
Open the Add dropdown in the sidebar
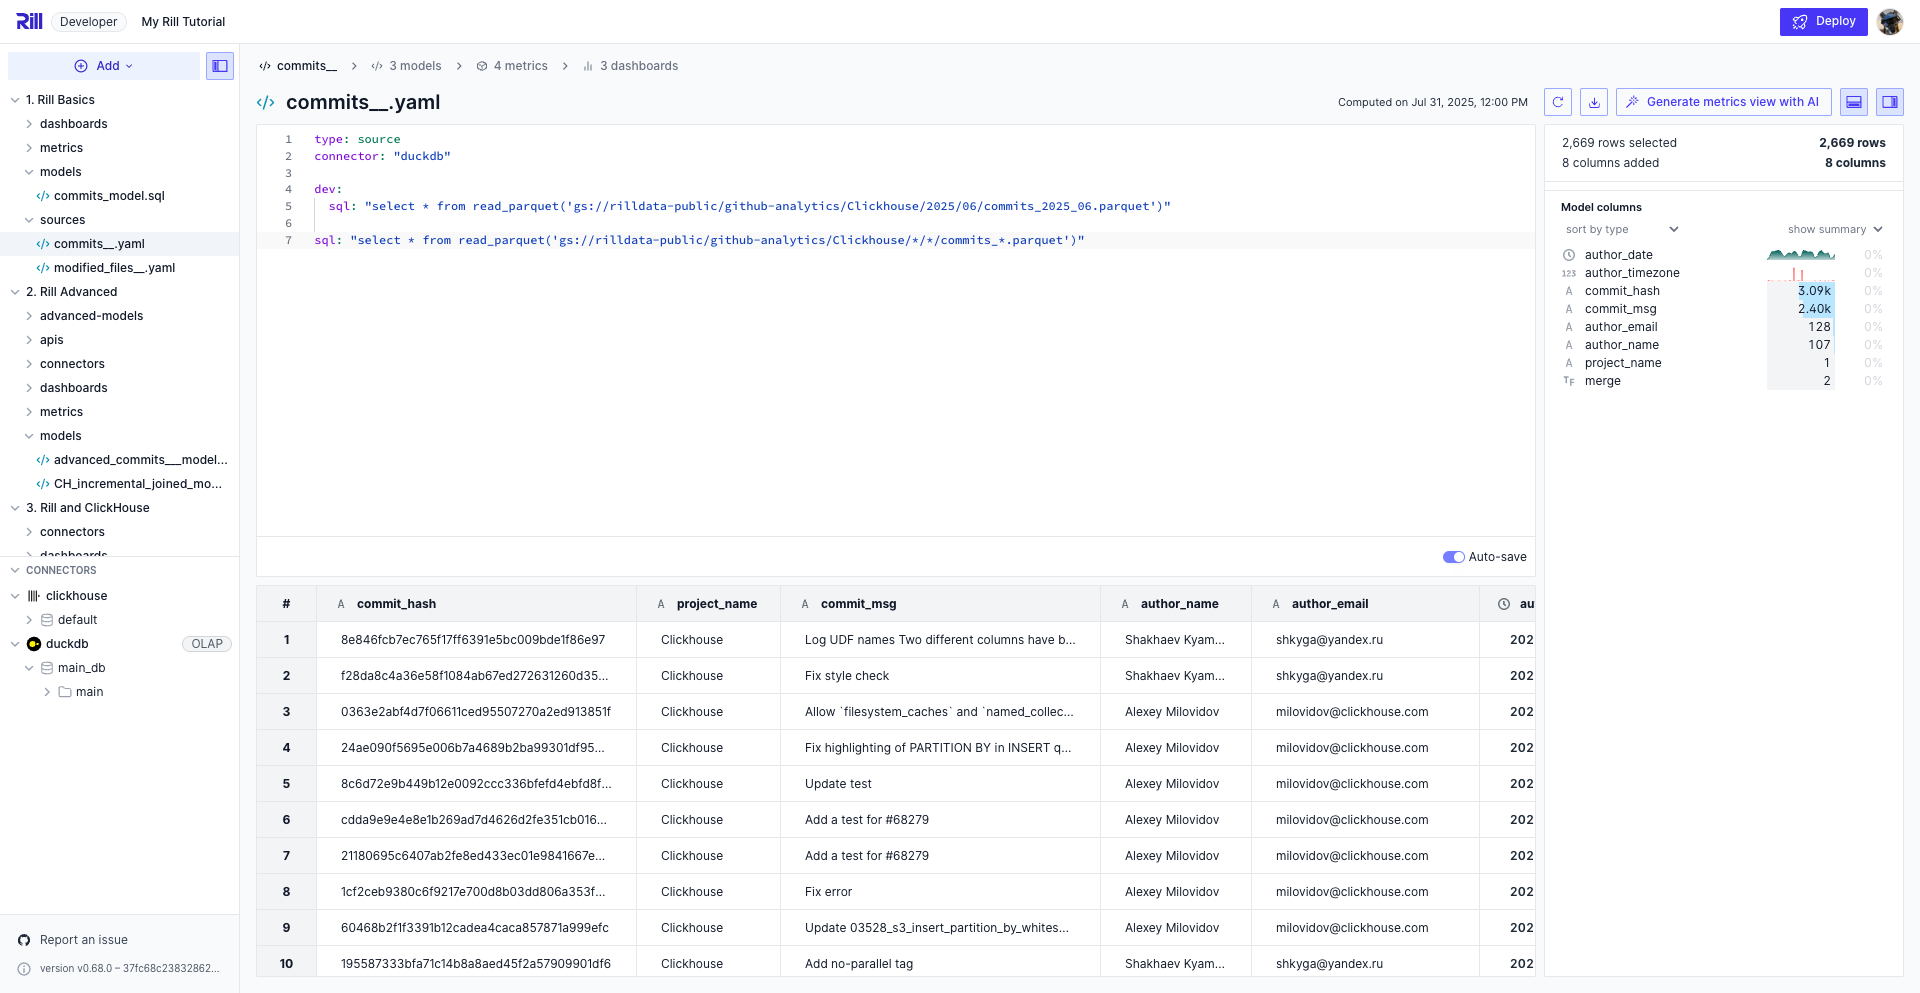click(x=104, y=65)
